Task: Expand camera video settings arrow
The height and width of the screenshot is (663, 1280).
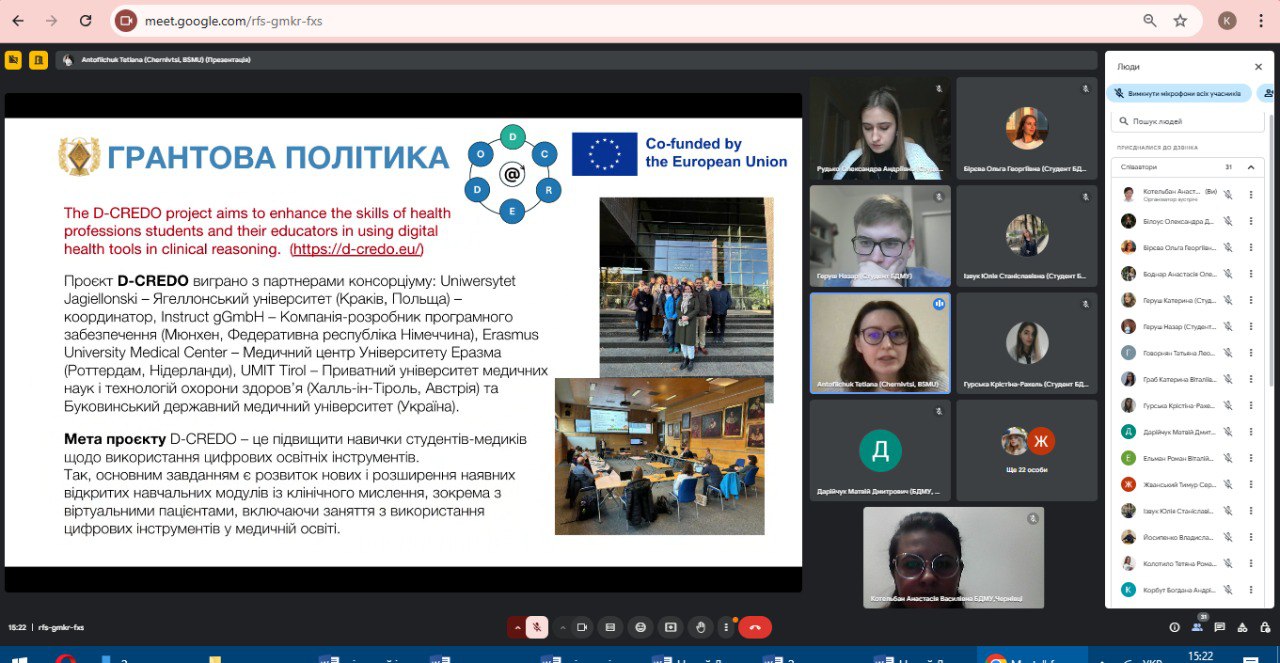Action: point(561,627)
